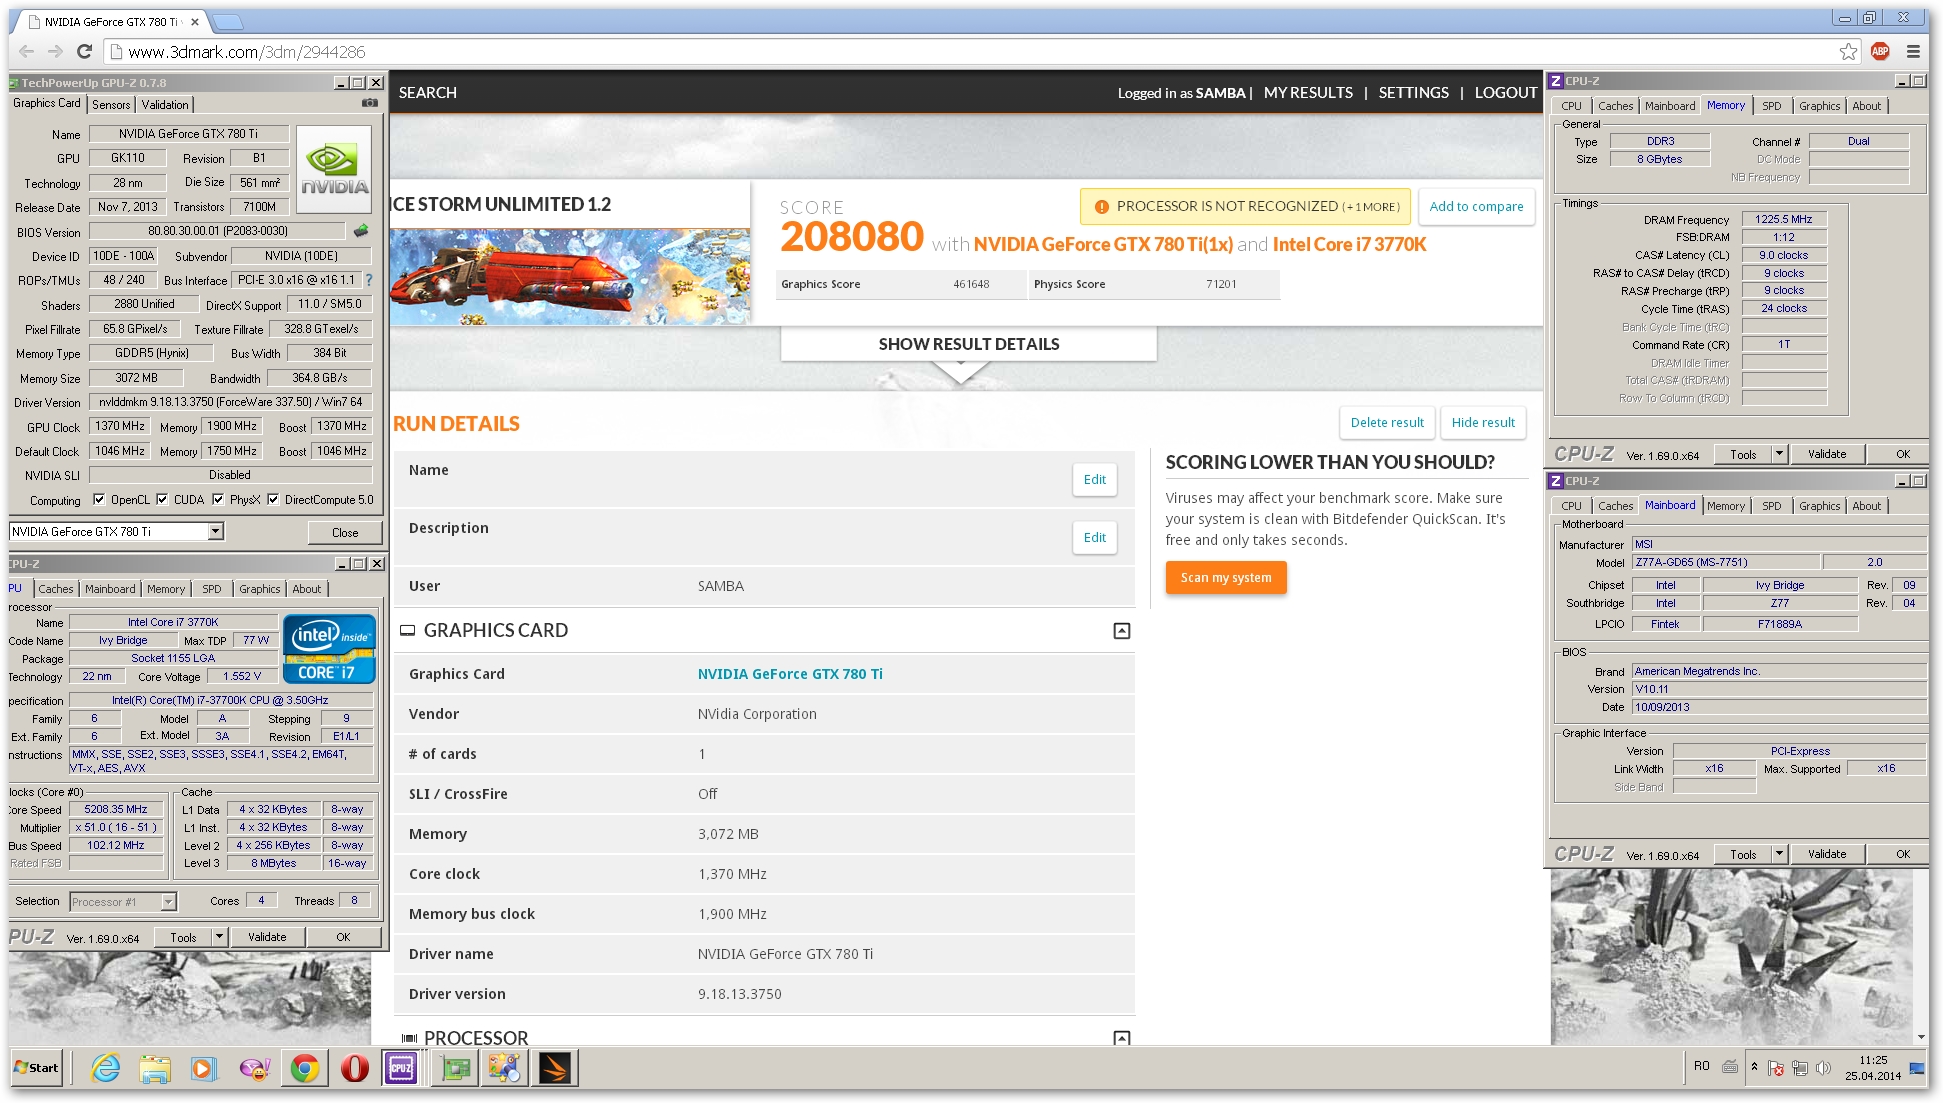Open the Opera browser taskbar icon
Screen dimensions: 1943x1103
pos(354,1069)
